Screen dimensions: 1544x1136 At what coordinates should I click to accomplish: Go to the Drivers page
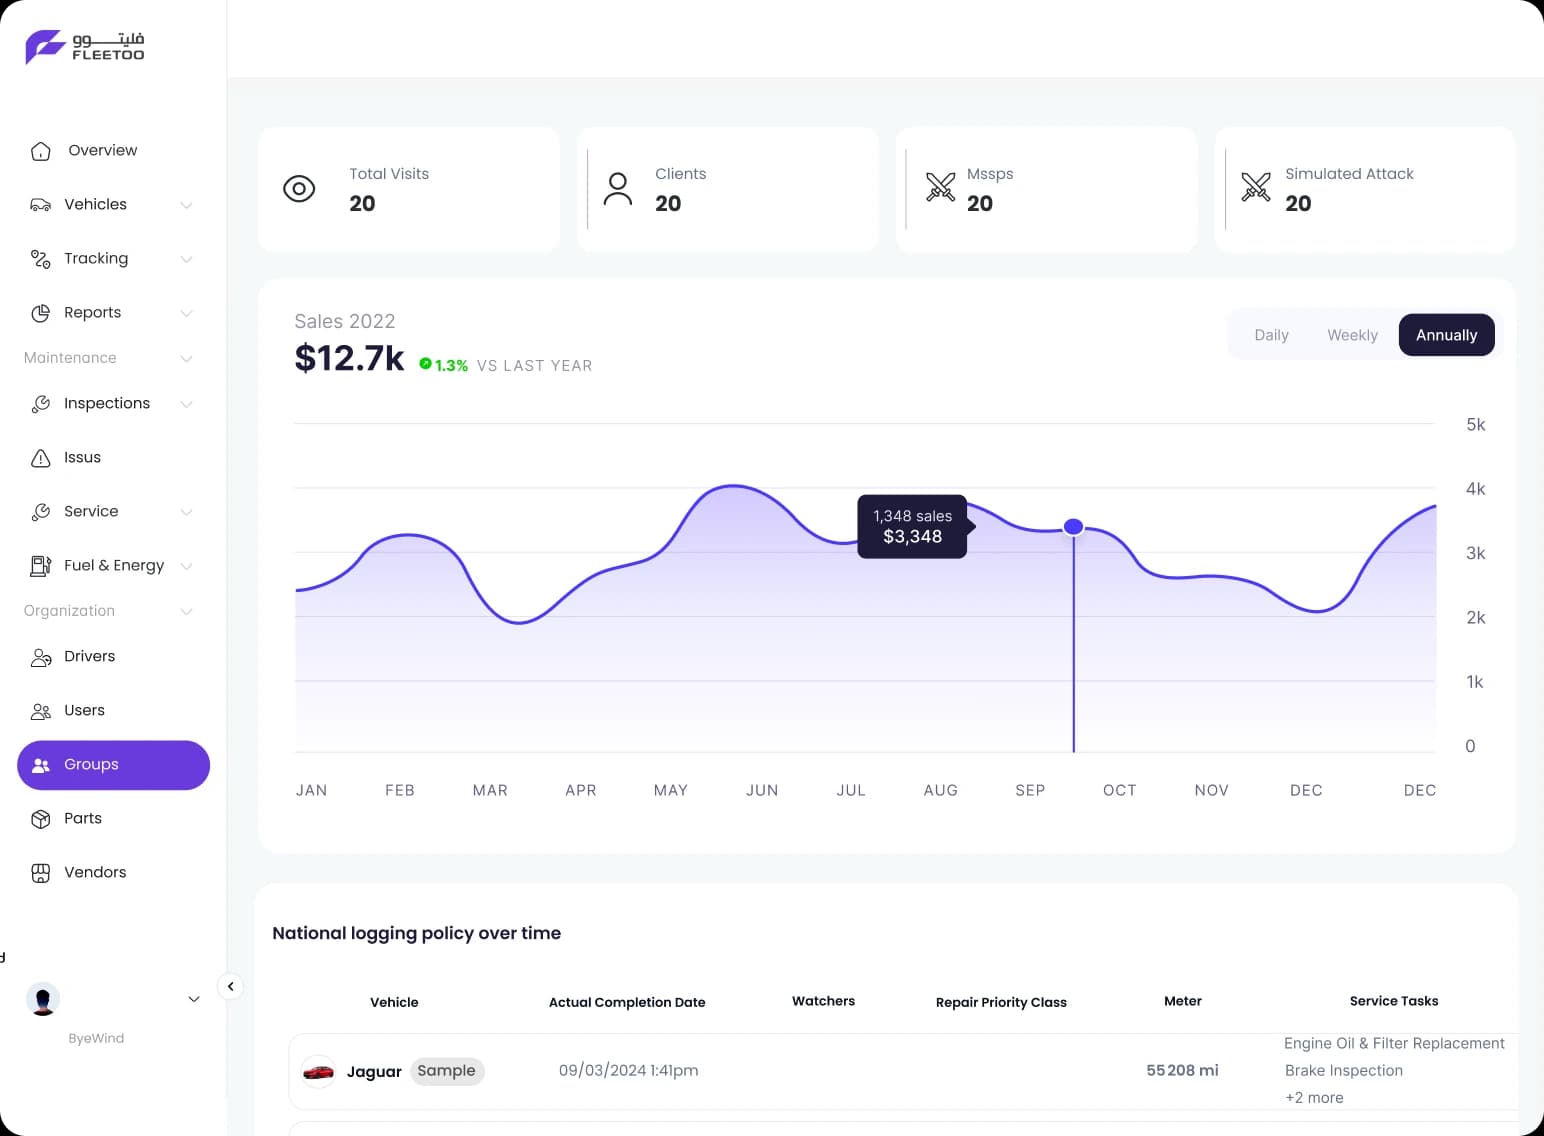(89, 657)
